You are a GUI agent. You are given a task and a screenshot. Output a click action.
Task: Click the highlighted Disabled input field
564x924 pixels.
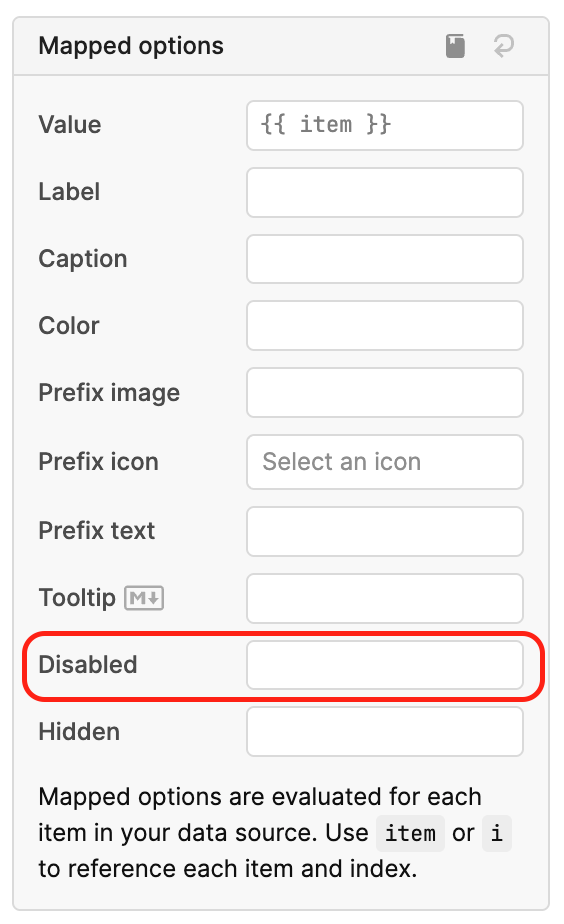[385, 665]
